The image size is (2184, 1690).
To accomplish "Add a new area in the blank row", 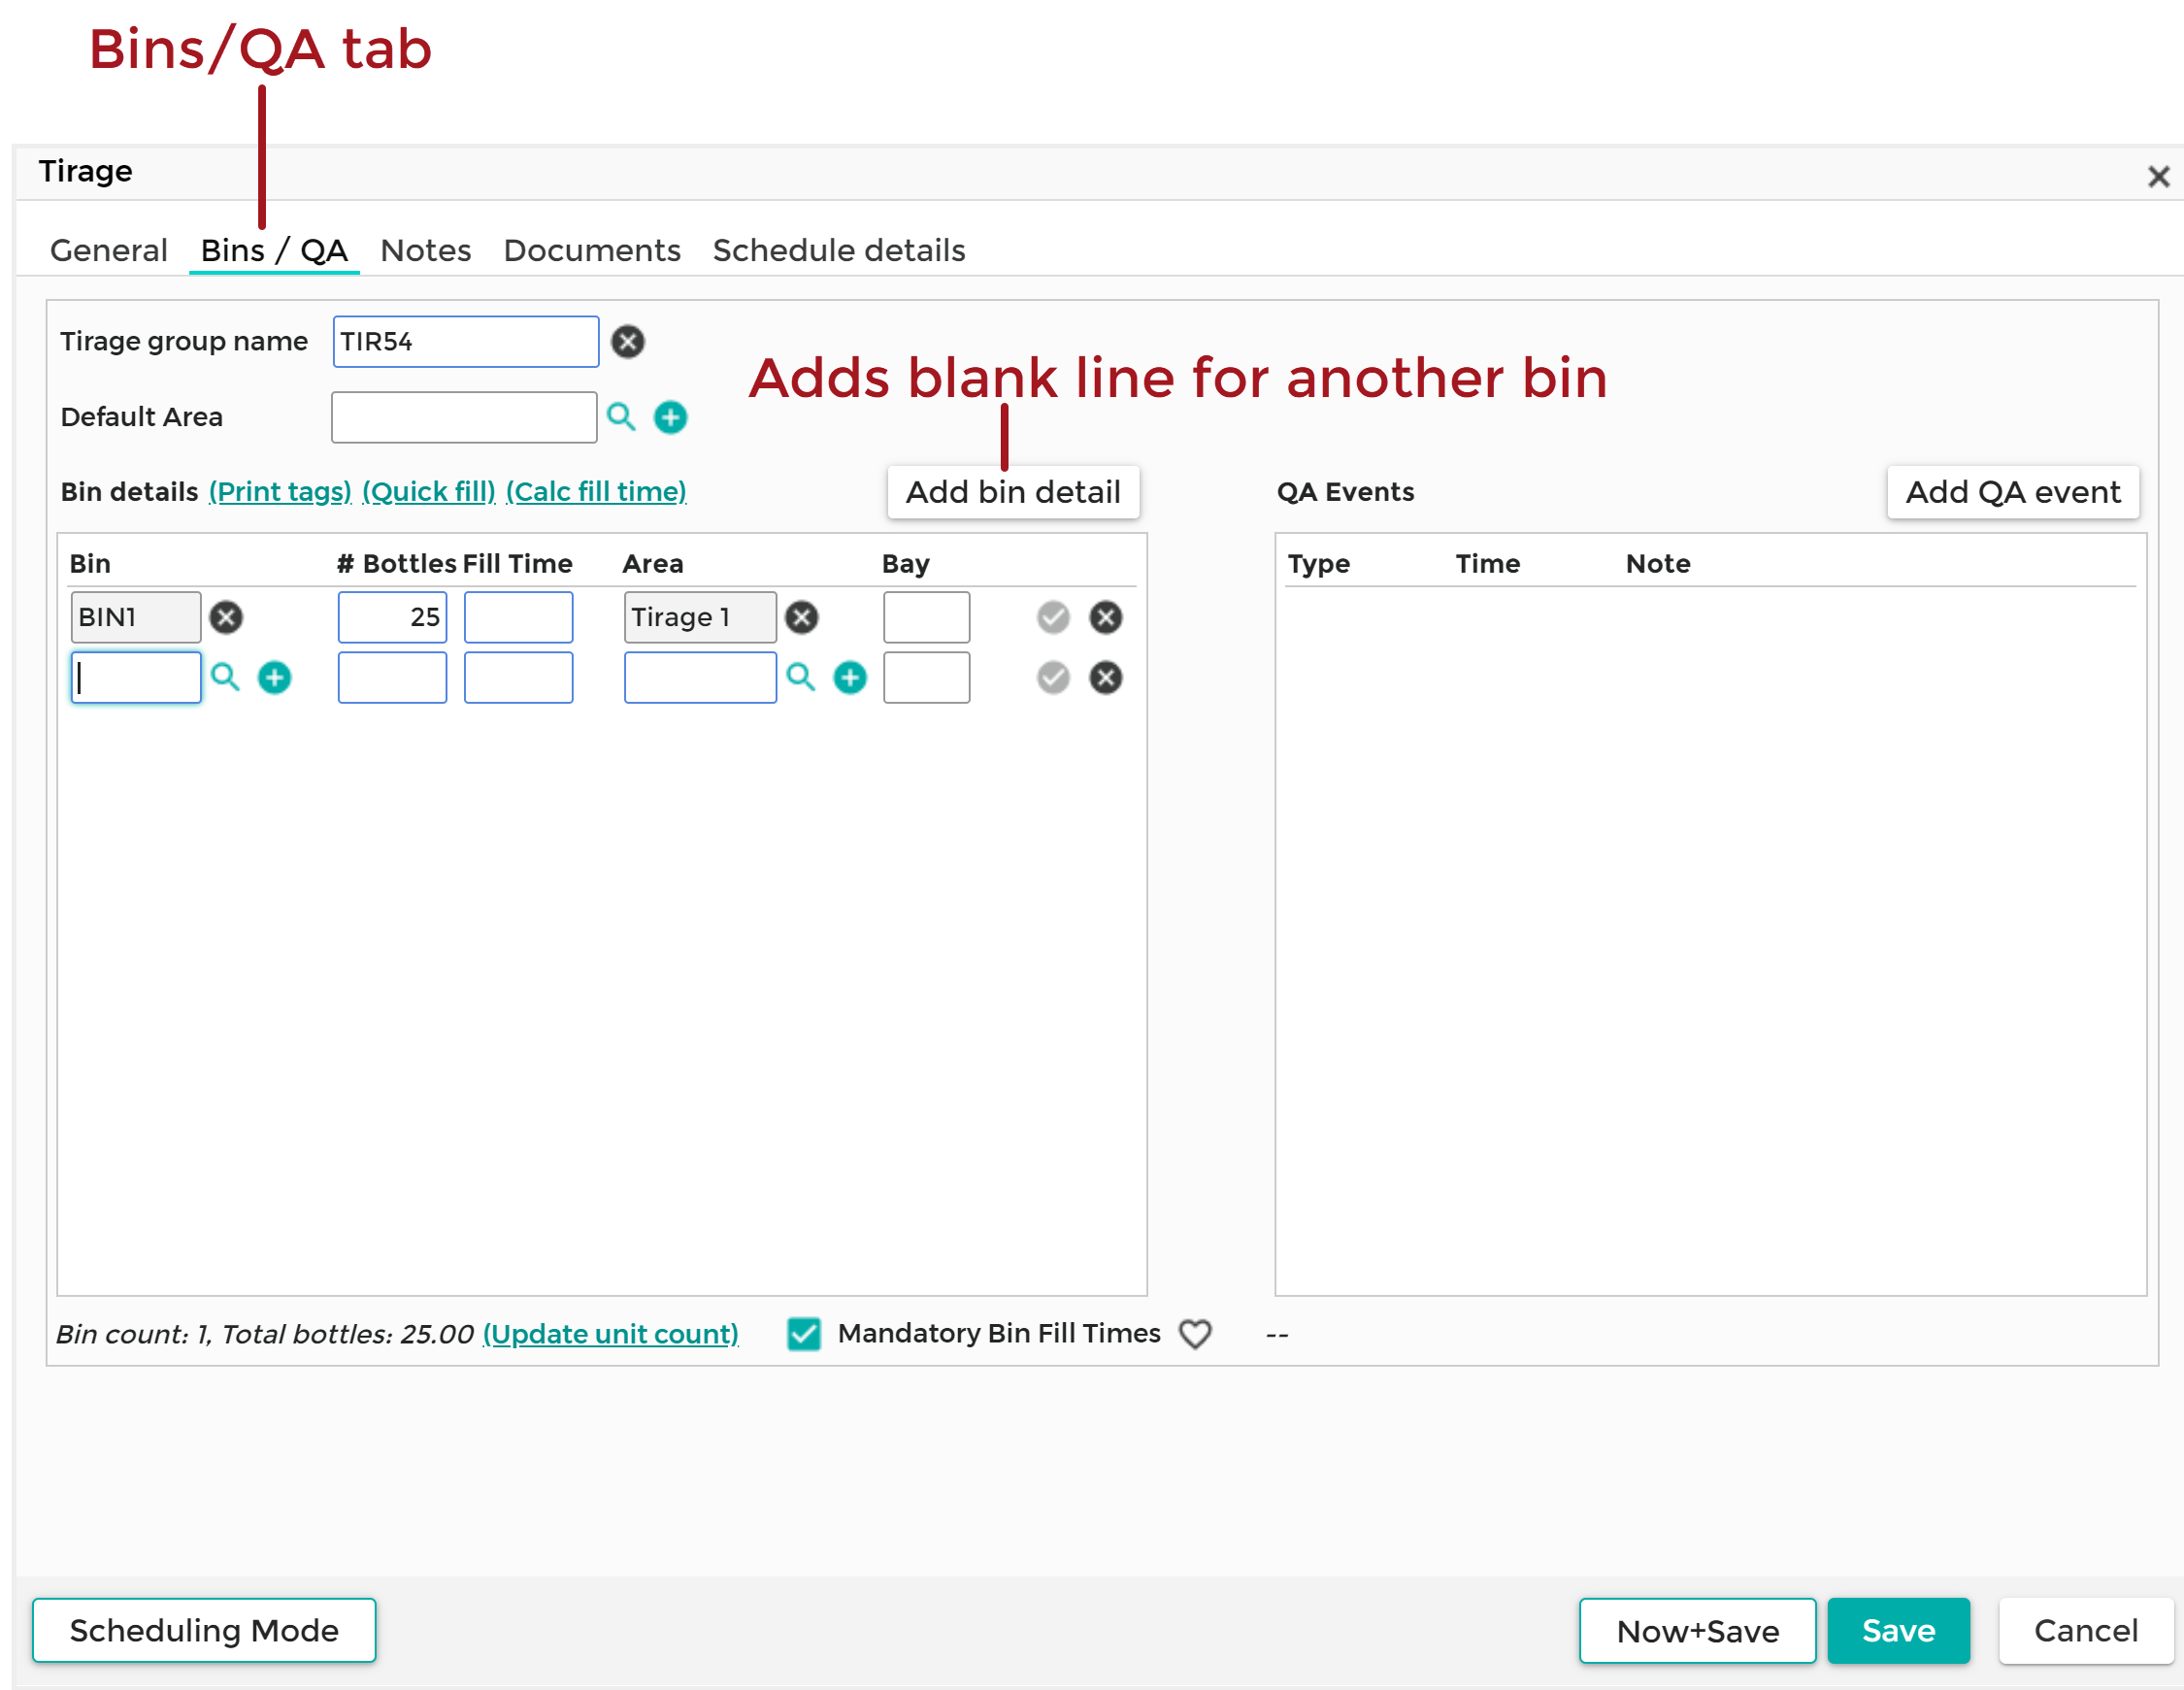I will pos(850,677).
